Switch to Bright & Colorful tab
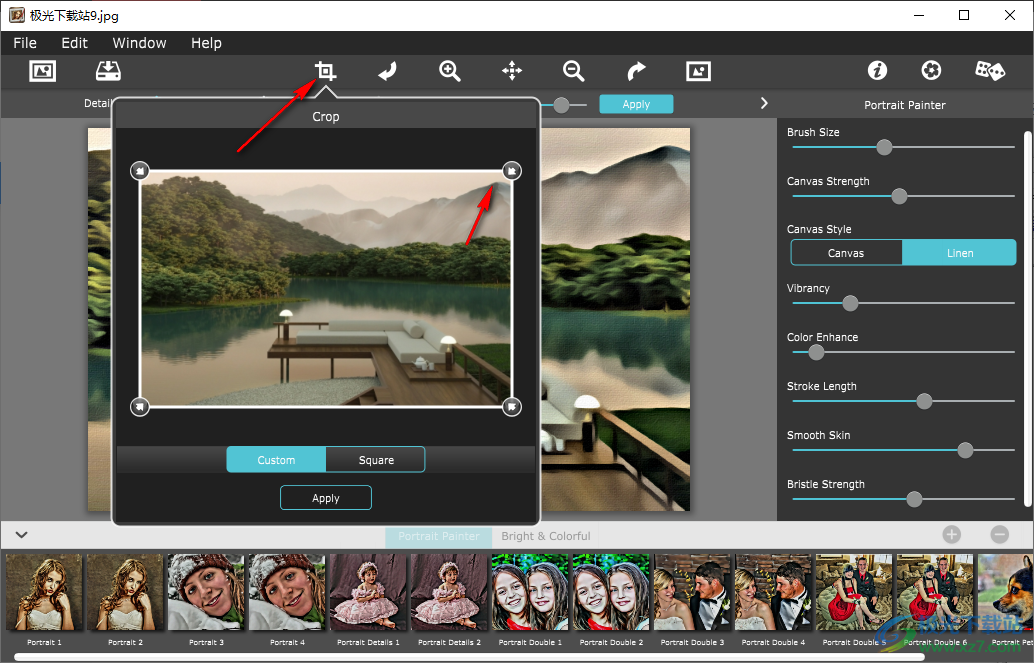This screenshot has width=1034, height=663. (x=545, y=536)
